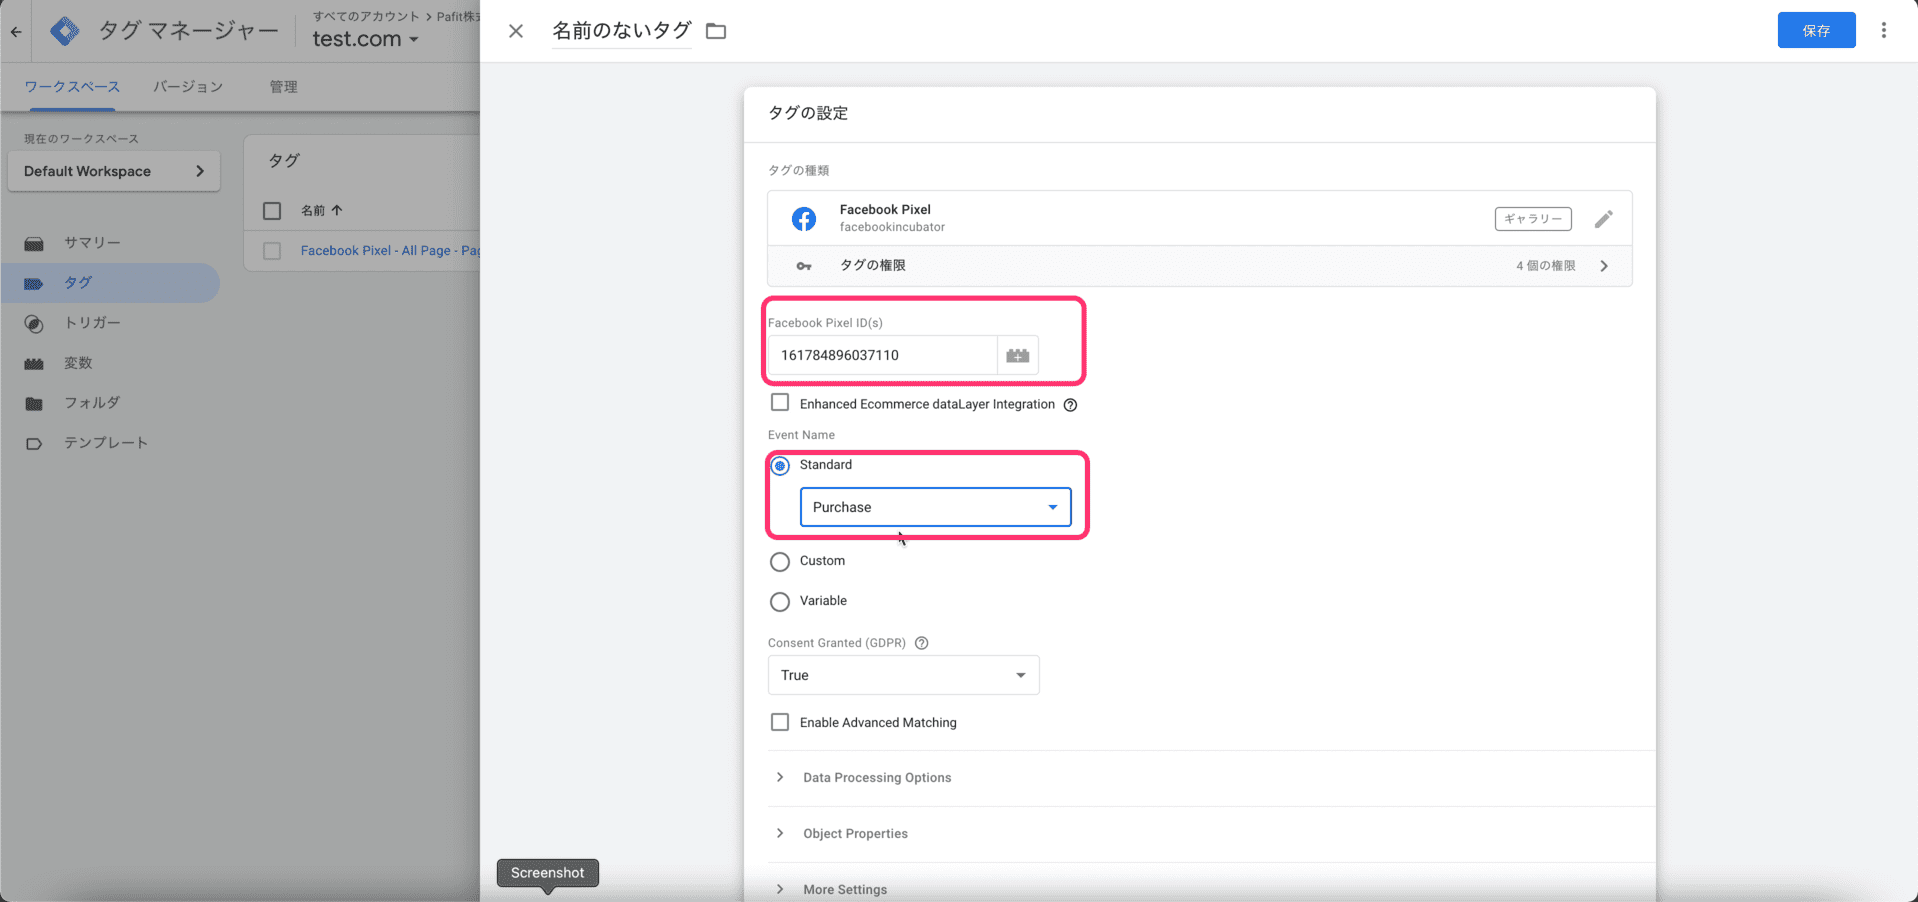Click the すべてのアカウント breadcrumb link
Image resolution: width=1918 pixels, height=902 pixels.
click(366, 16)
